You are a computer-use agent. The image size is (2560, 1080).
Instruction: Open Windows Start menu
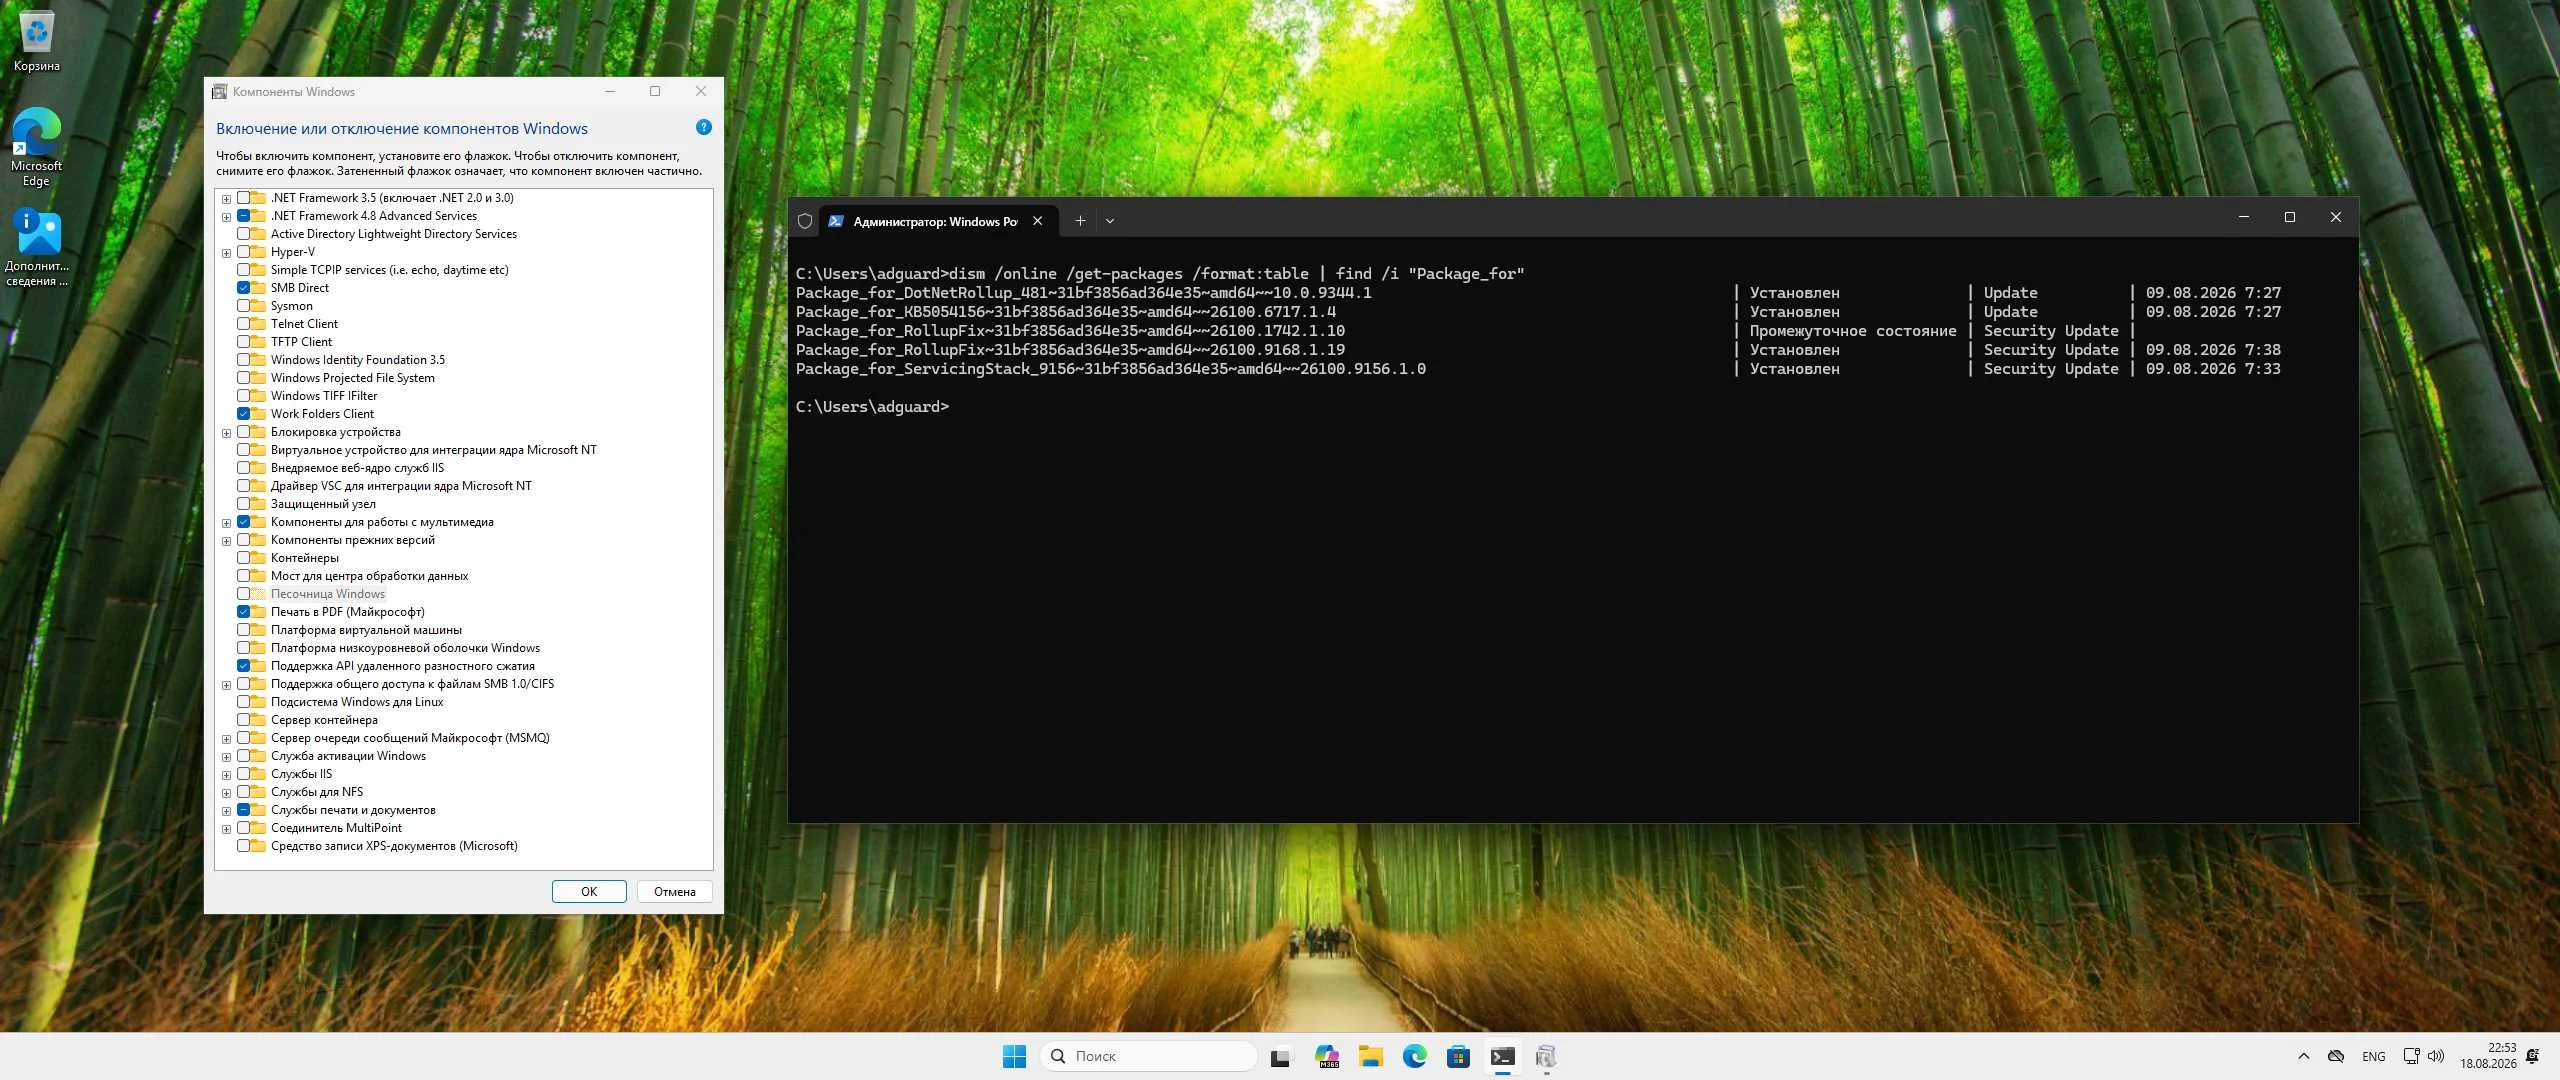[x=1014, y=1056]
